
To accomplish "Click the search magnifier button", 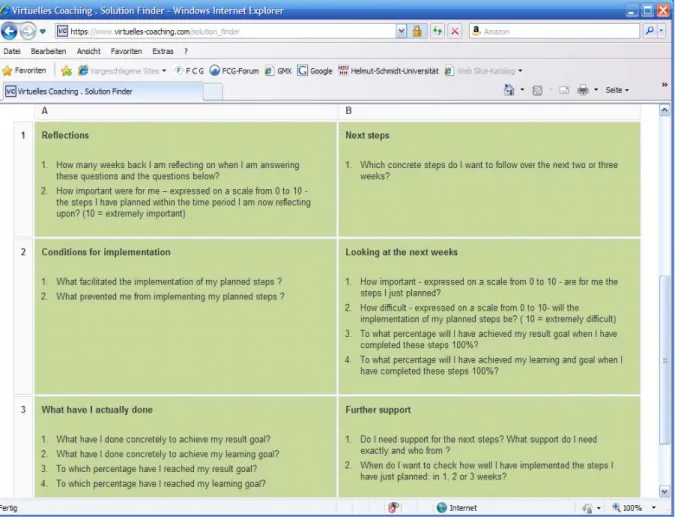I will click(x=649, y=31).
